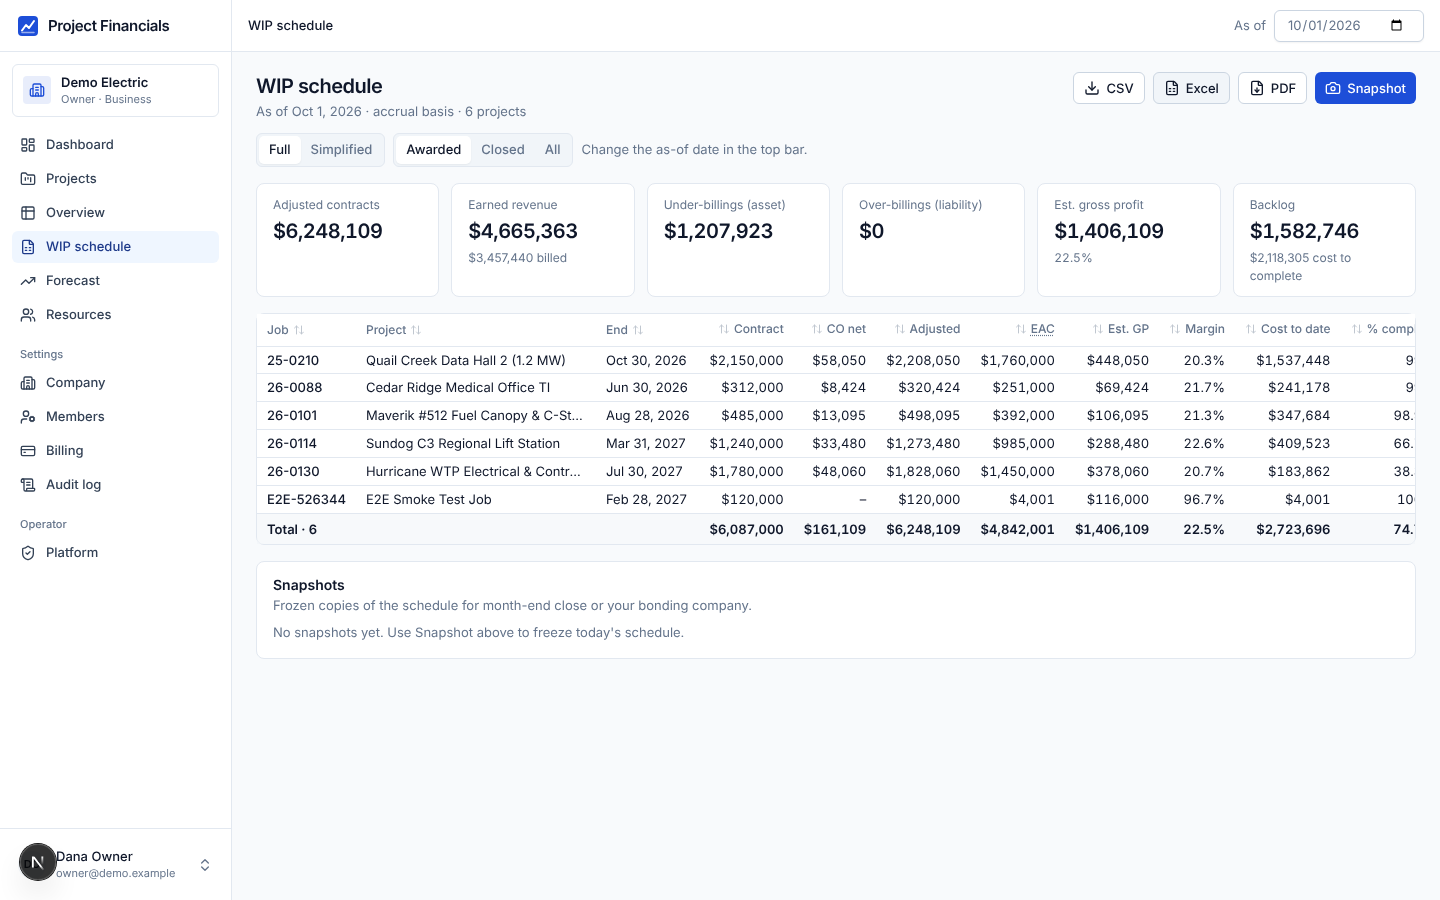Click the Overview table icon in sidebar
Image resolution: width=1440 pixels, height=900 pixels.
(x=28, y=213)
